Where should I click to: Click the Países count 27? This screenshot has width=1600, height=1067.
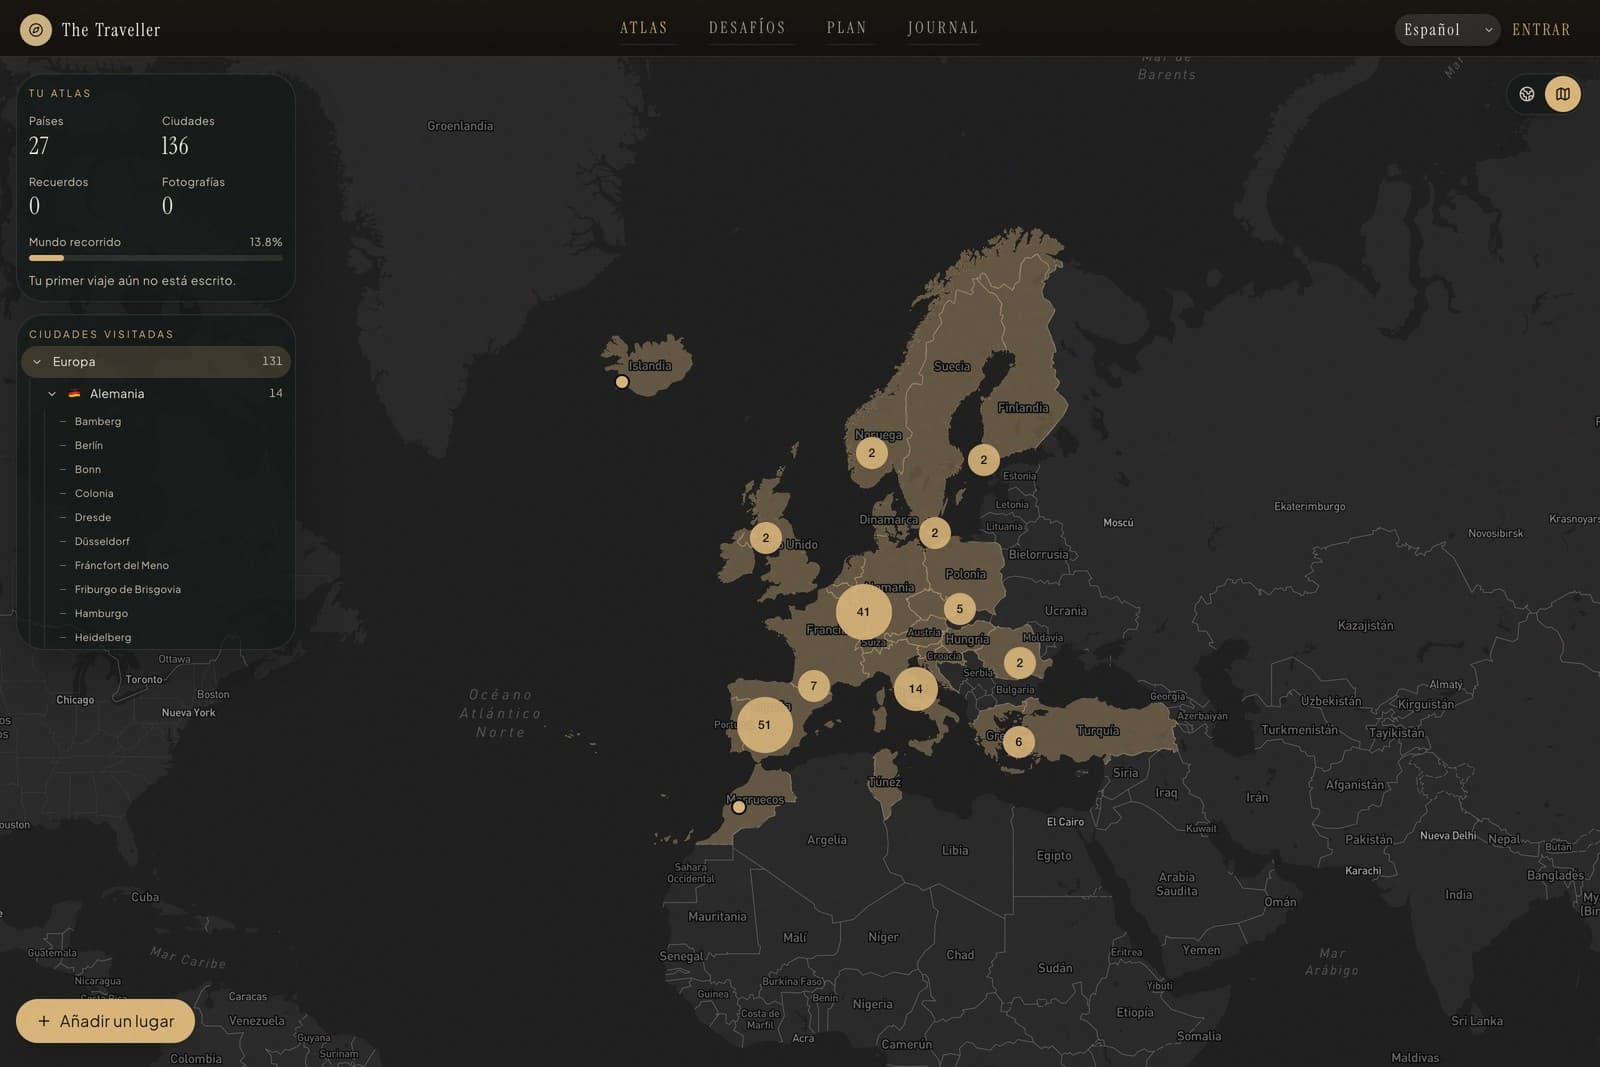click(x=39, y=146)
